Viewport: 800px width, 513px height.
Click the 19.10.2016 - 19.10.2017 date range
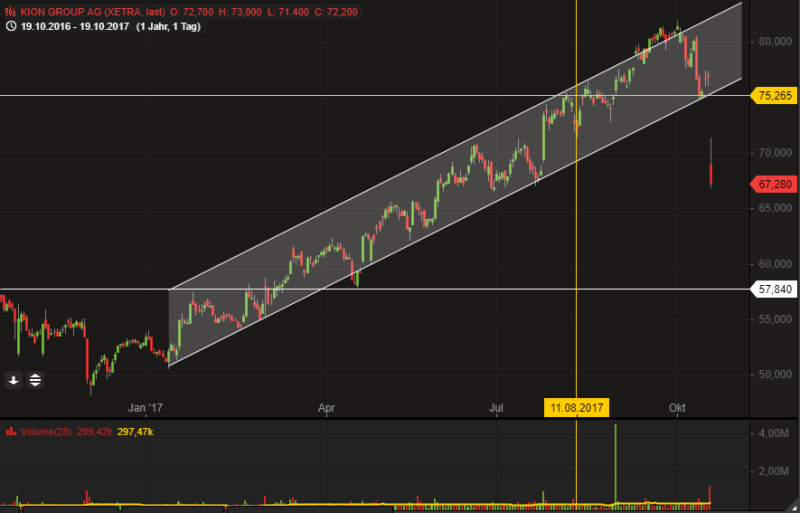(76, 27)
